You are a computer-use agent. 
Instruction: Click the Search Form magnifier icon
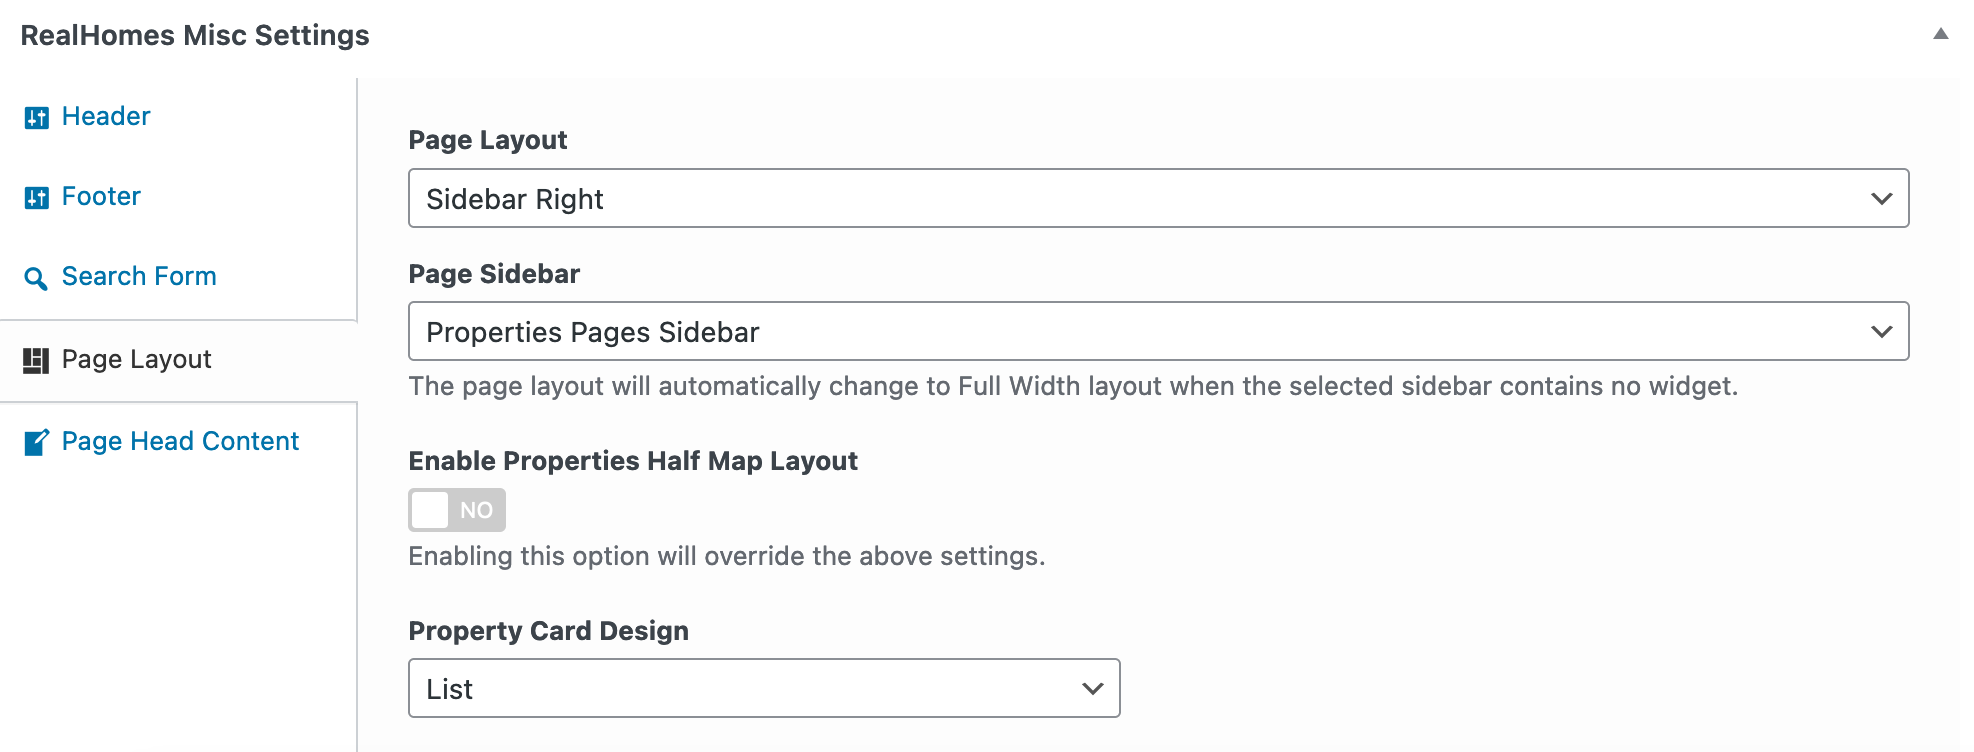click(x=36, y=279)
